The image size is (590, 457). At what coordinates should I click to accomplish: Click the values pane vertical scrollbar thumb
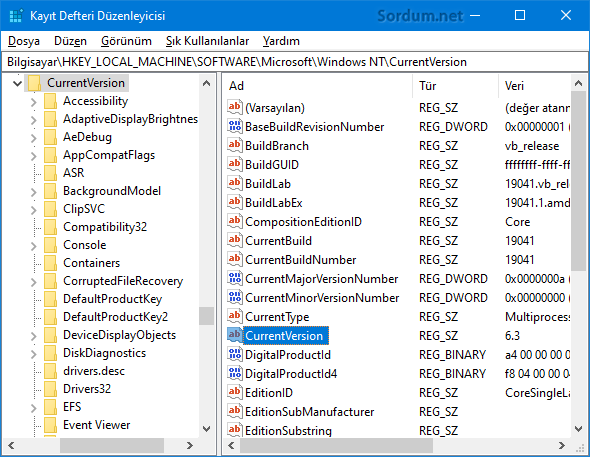(578, 181)
